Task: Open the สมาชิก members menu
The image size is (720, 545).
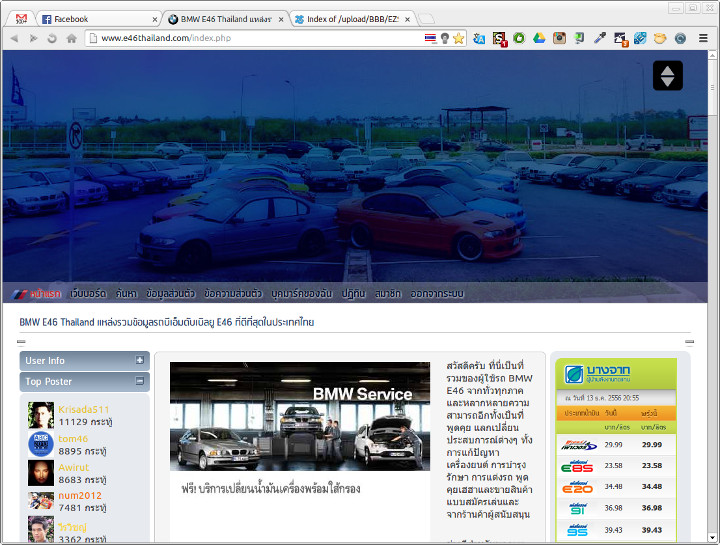Action: [388, 294]
